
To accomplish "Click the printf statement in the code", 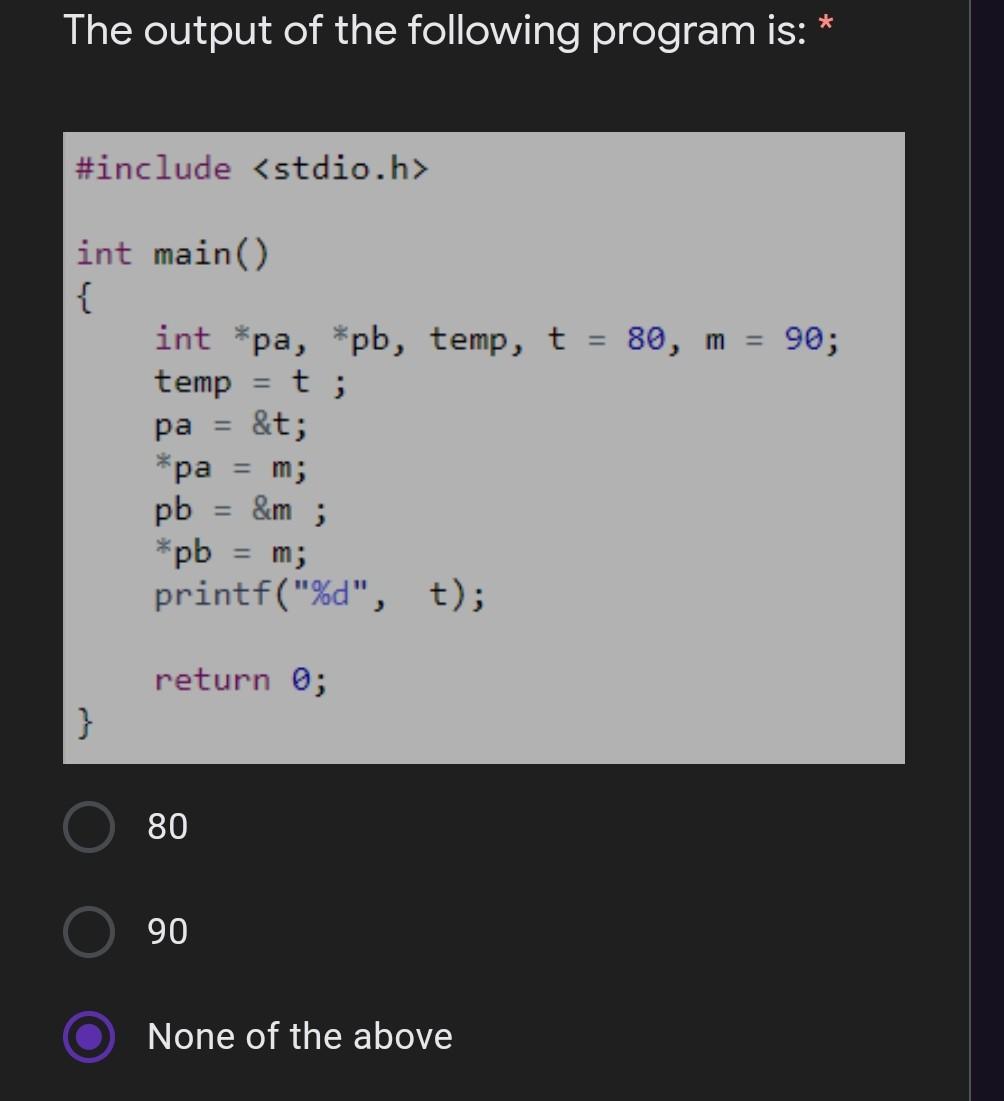I will tap(319, 593).
